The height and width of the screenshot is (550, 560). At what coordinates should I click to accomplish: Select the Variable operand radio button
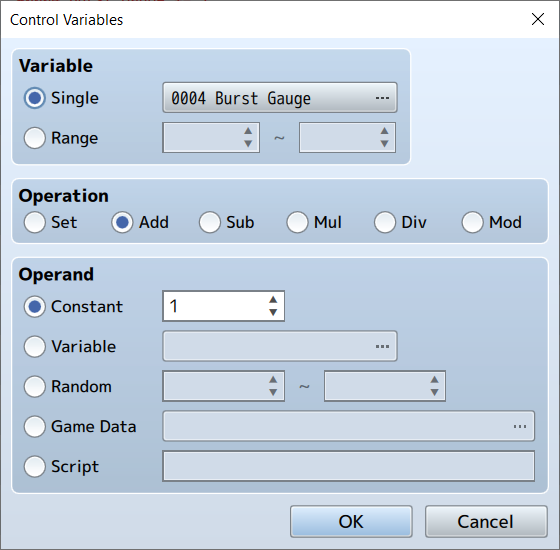(35, 346)
